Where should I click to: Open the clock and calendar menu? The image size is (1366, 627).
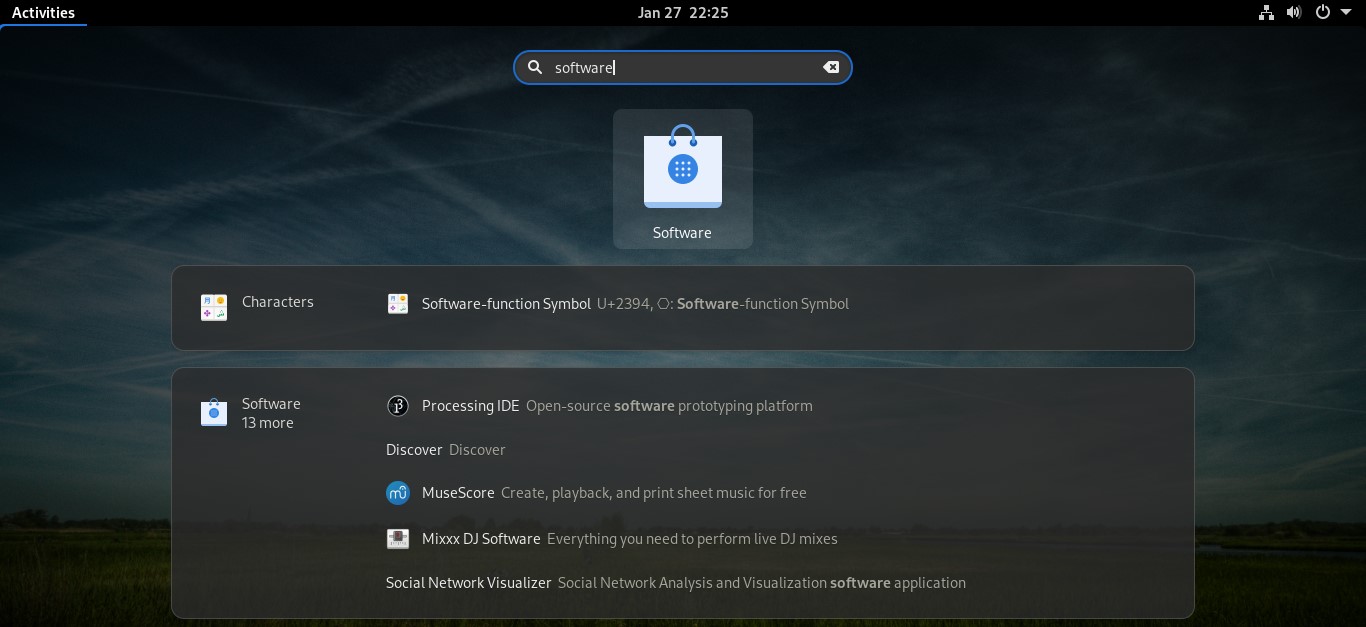(682, 13)
